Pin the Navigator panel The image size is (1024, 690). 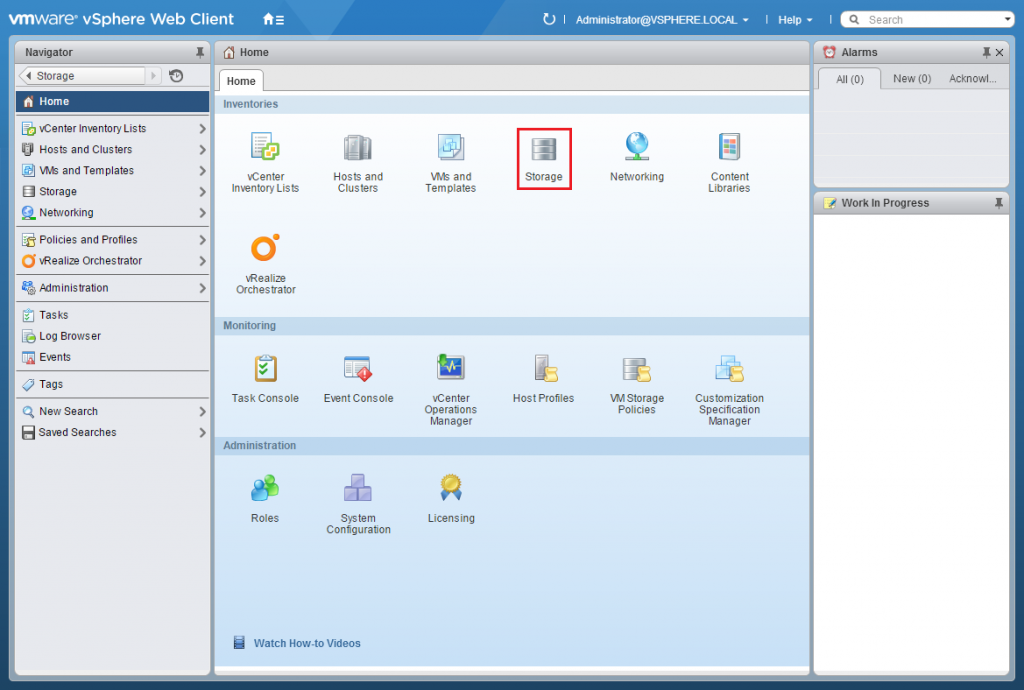[x=200, y=52]
